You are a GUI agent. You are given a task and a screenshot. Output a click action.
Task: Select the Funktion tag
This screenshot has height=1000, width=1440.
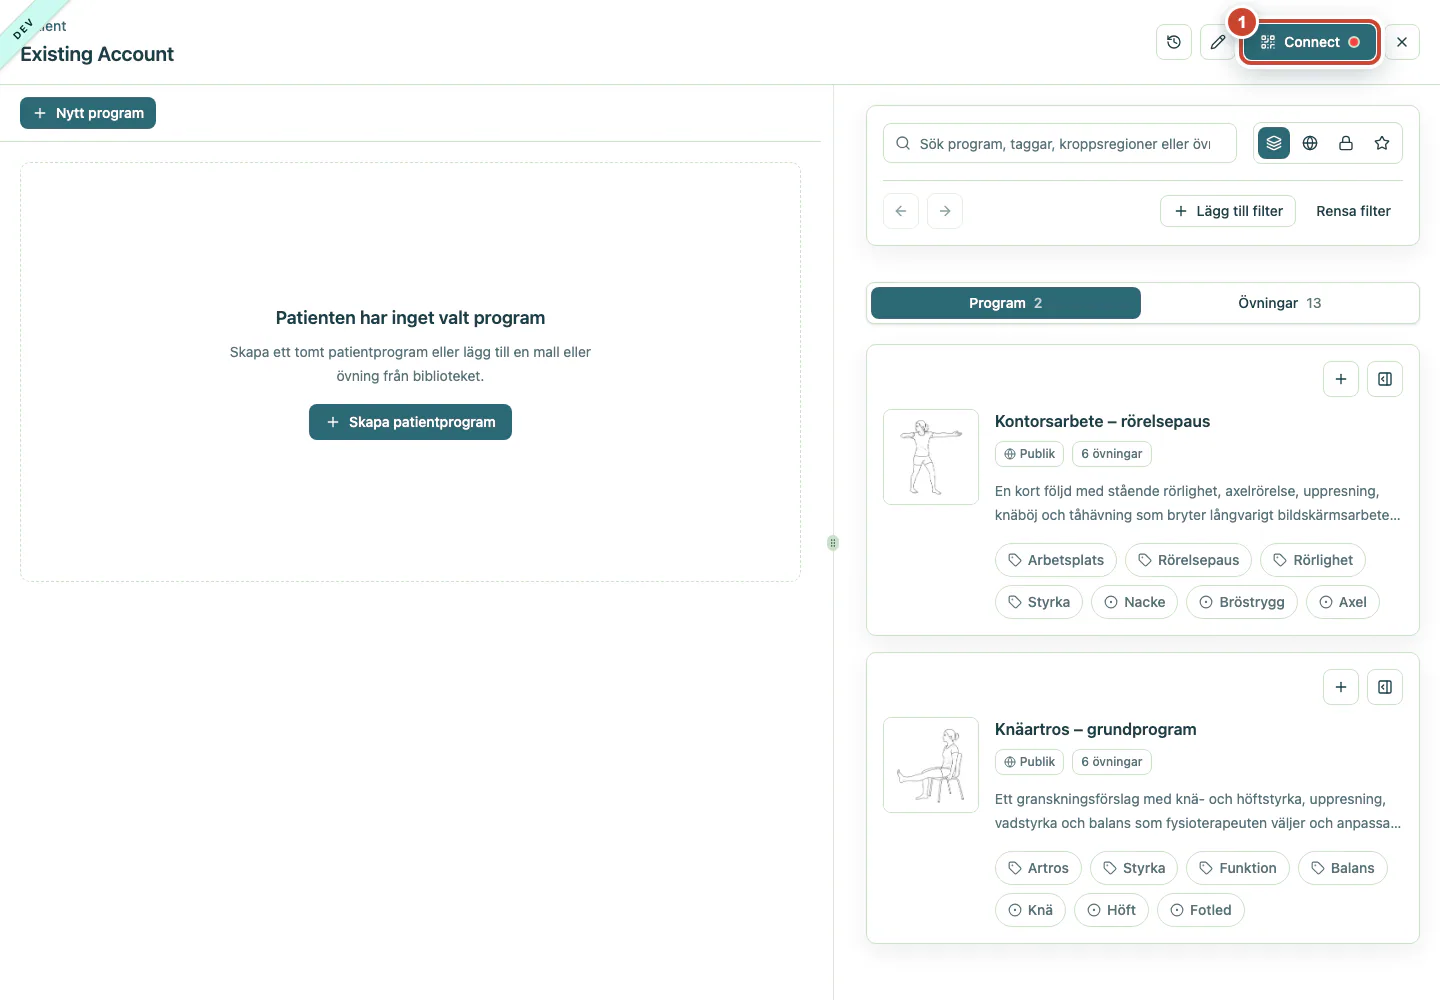[x=1238, y=868]
